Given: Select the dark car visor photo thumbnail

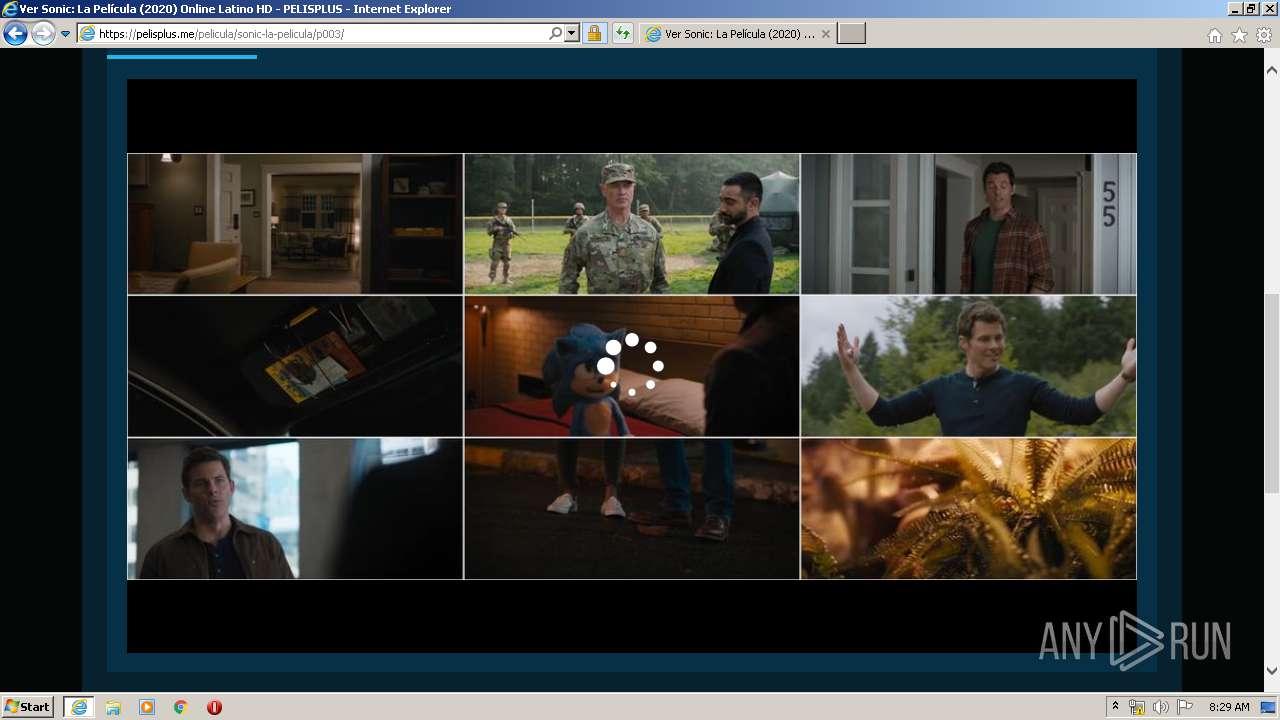Looking at the screenshot, I should point(295,366).
